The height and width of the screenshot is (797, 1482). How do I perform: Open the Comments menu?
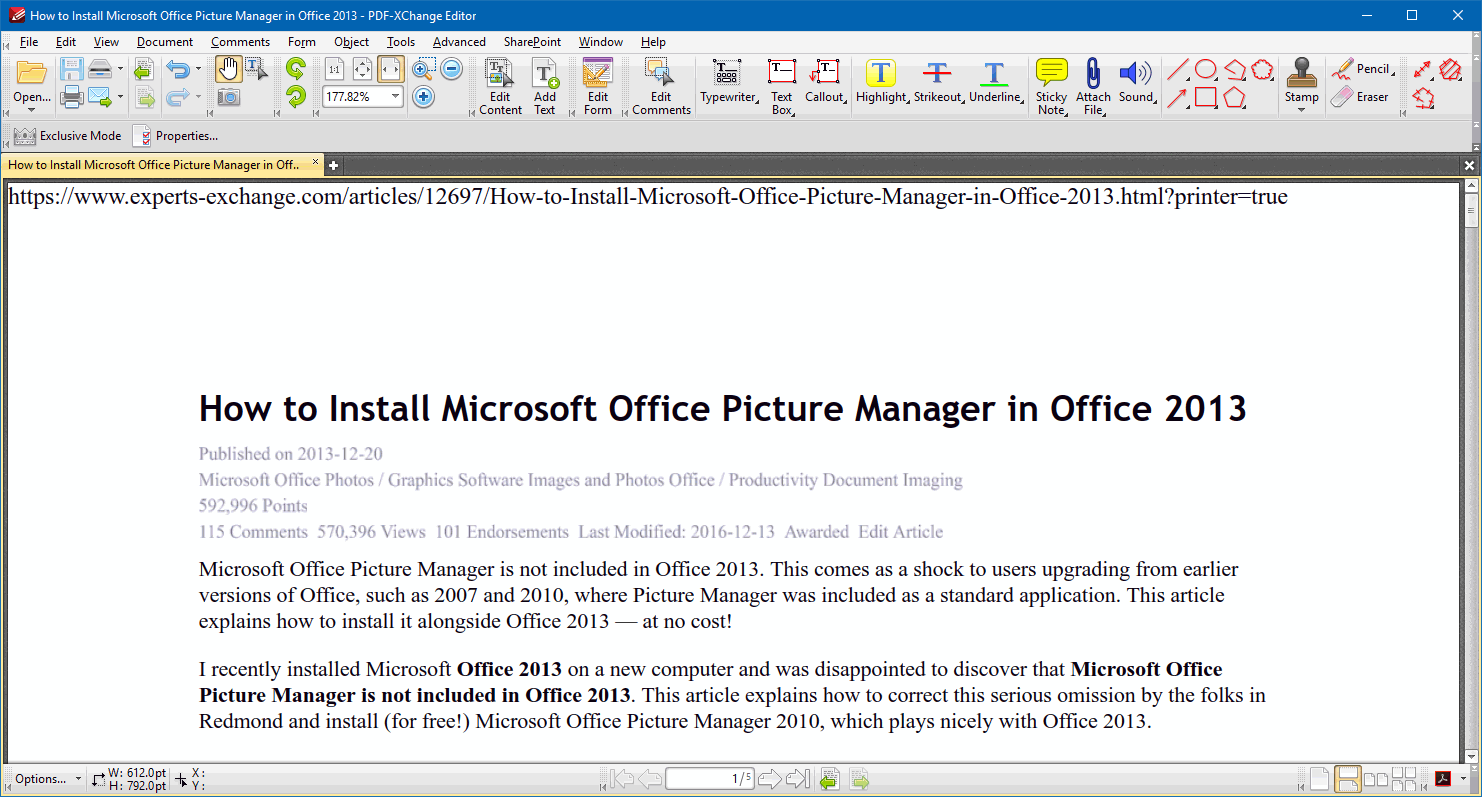point(240,42)
